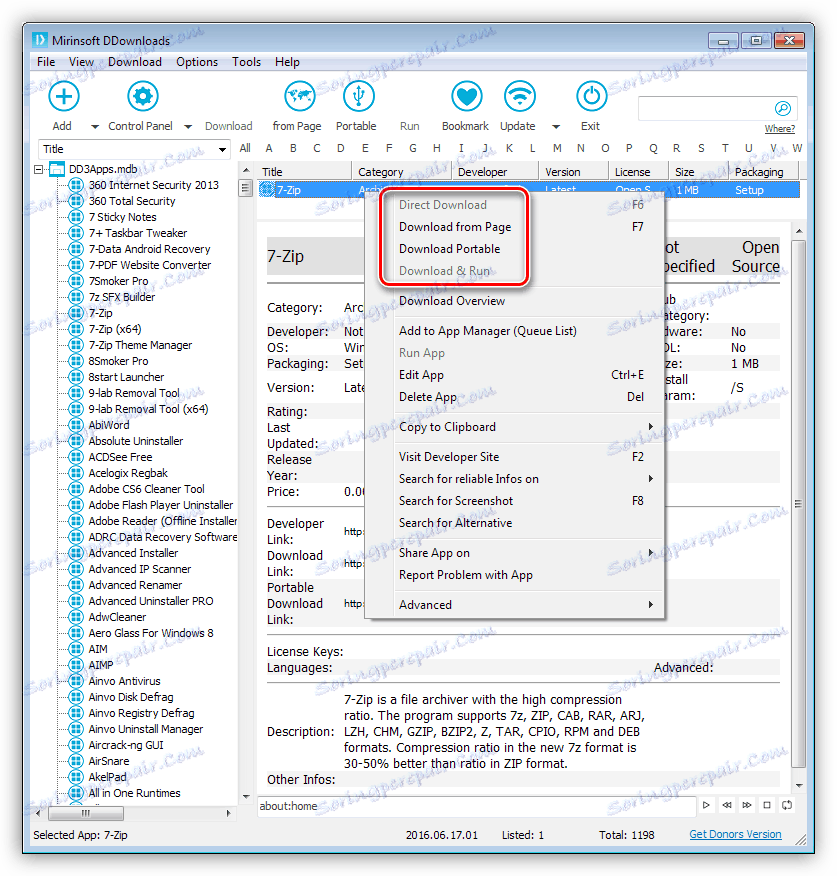Click the Bookmark heart icon

[467, 96]
